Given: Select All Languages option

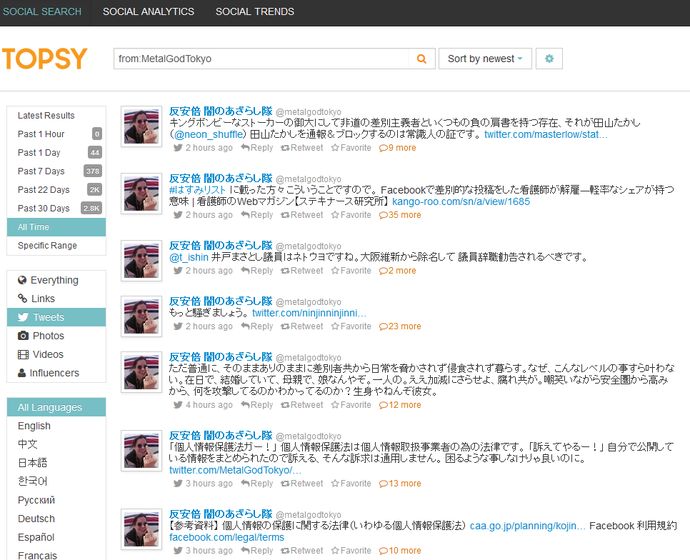Looking at the screenshot, I should (56, 407).
